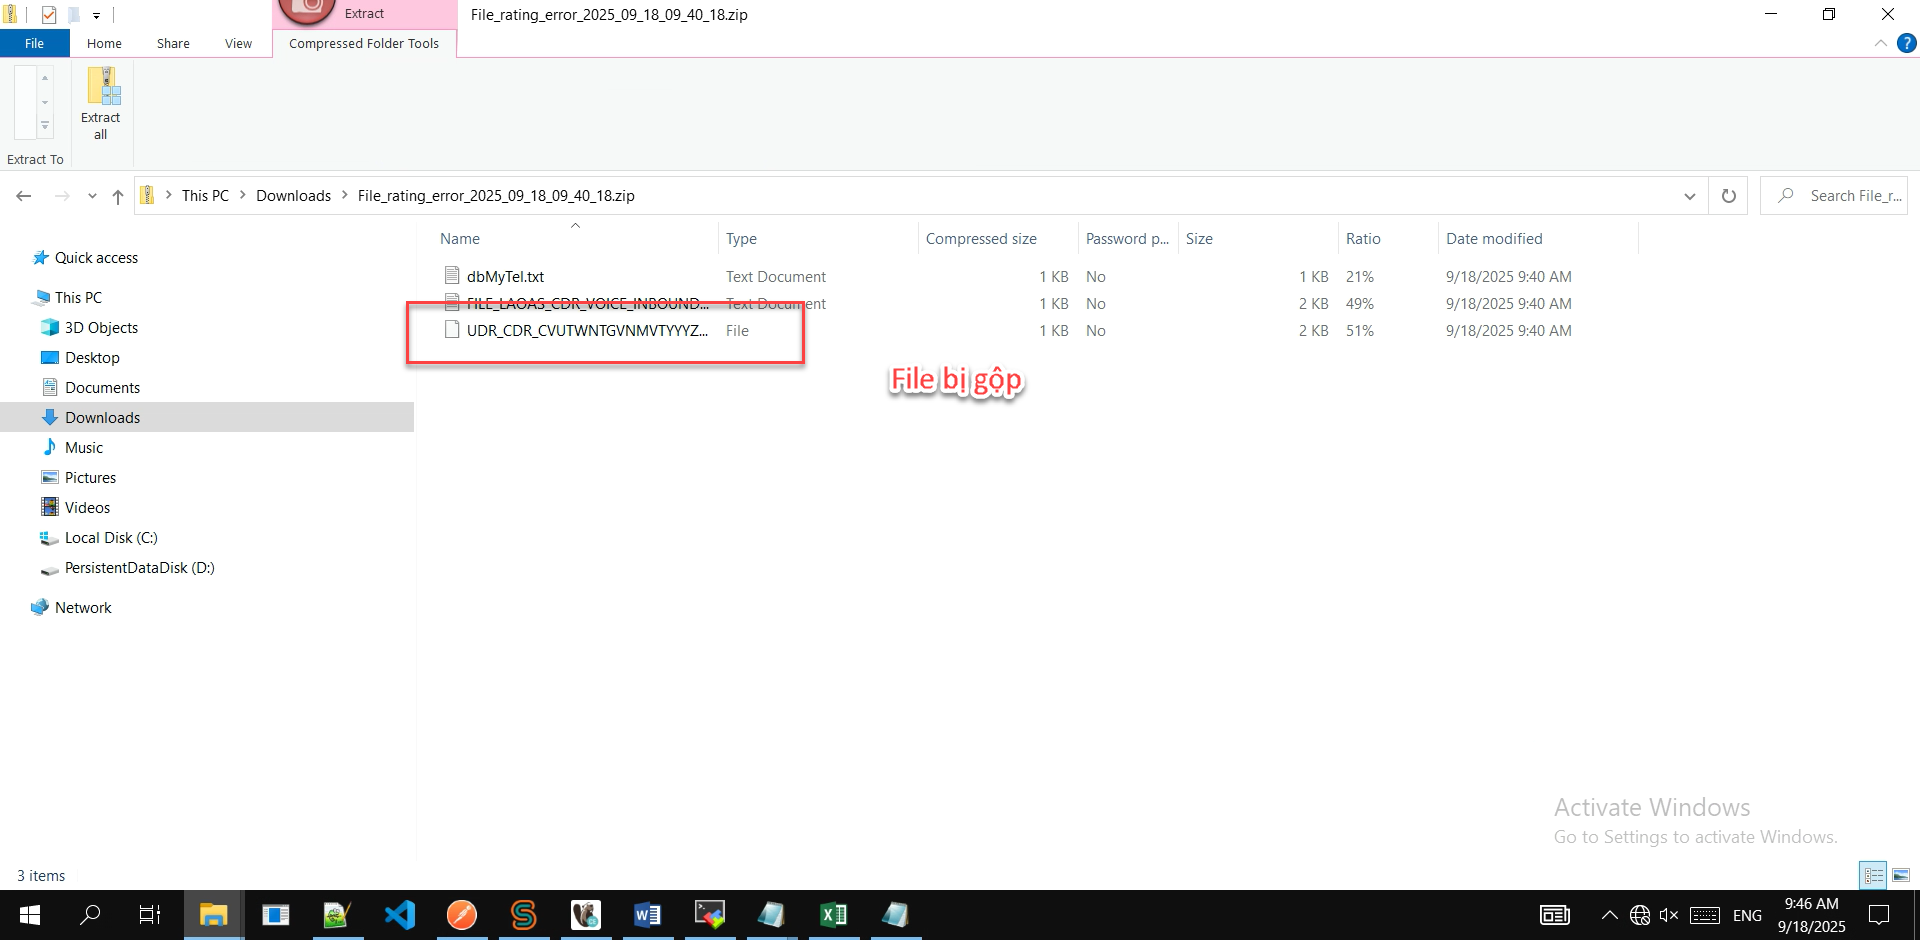Switch to large icons view button
Image resolution: width=1920 pixels, height=940 pixels.
[x=1901, y=875]
